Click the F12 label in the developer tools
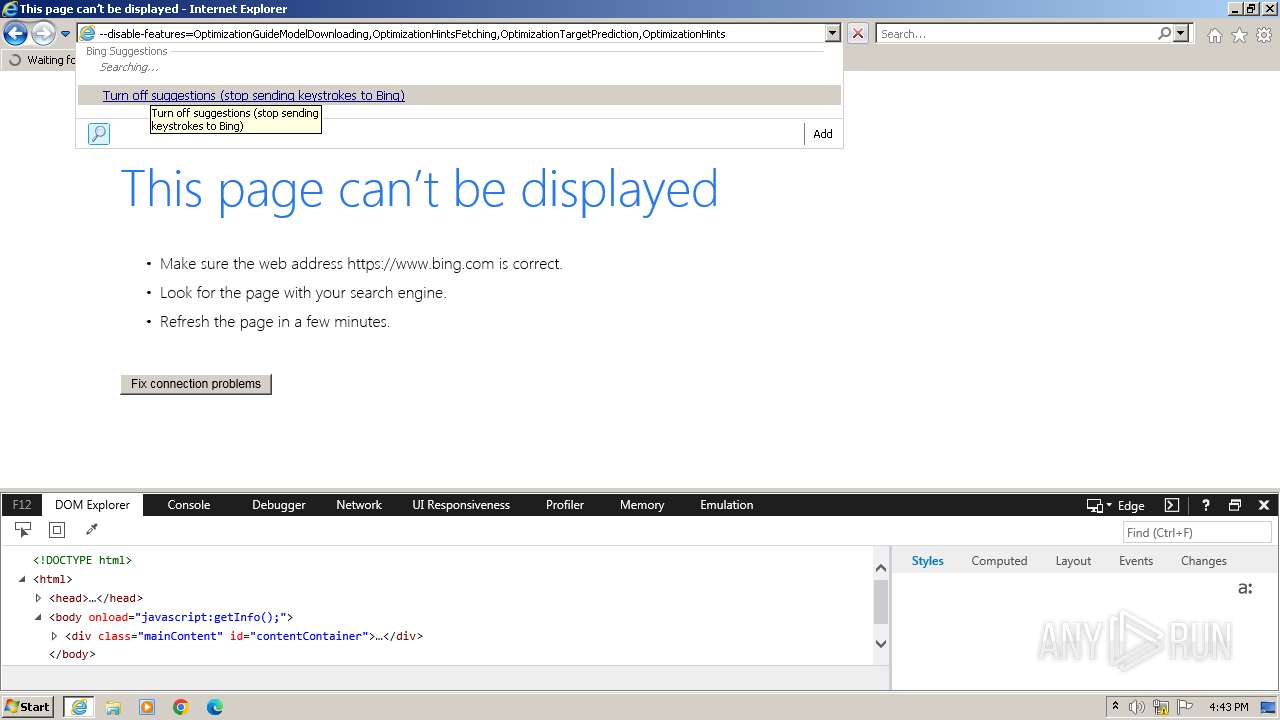Screen dimensions: 1280x720 [22, 505]
